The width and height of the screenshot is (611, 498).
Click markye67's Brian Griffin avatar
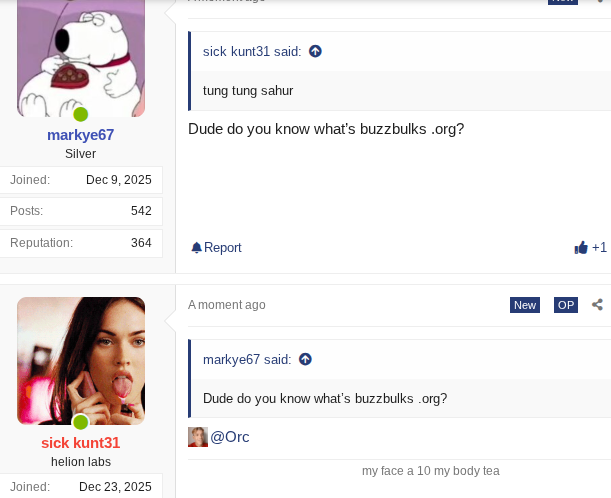click(x=81, y=60)
